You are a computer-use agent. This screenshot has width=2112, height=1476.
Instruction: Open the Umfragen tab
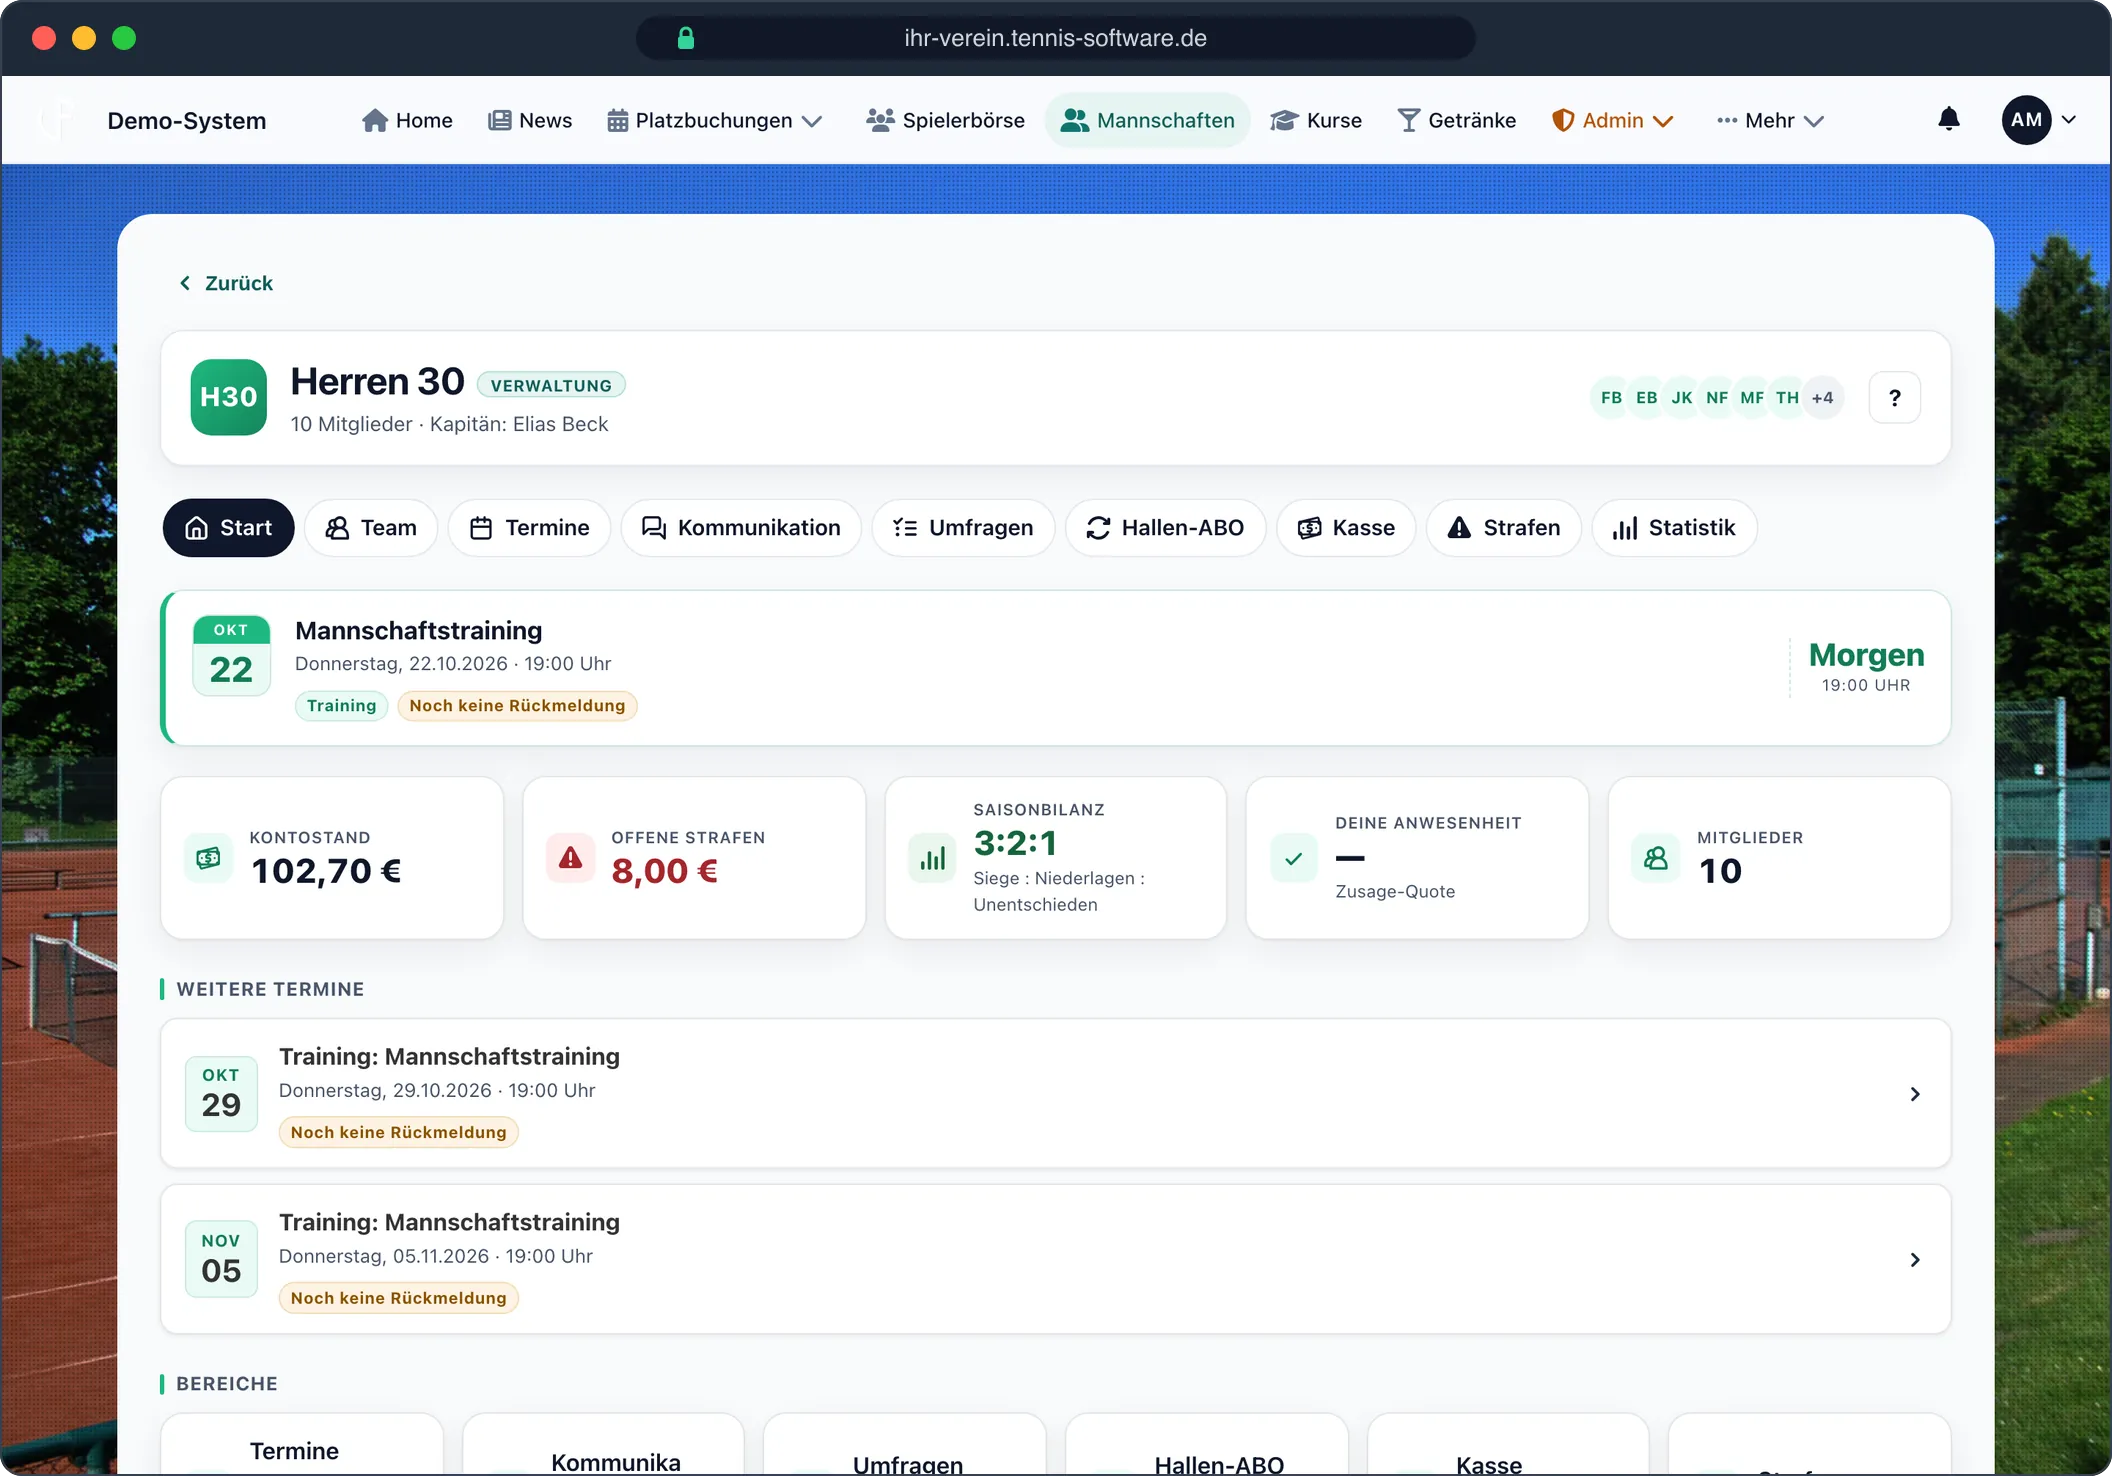point(963,528)
